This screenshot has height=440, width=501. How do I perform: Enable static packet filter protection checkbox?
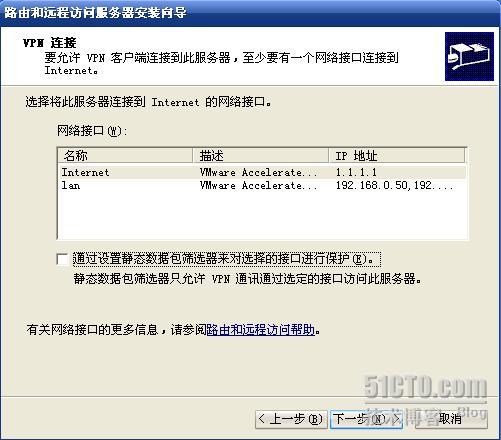tap(62, 259)
